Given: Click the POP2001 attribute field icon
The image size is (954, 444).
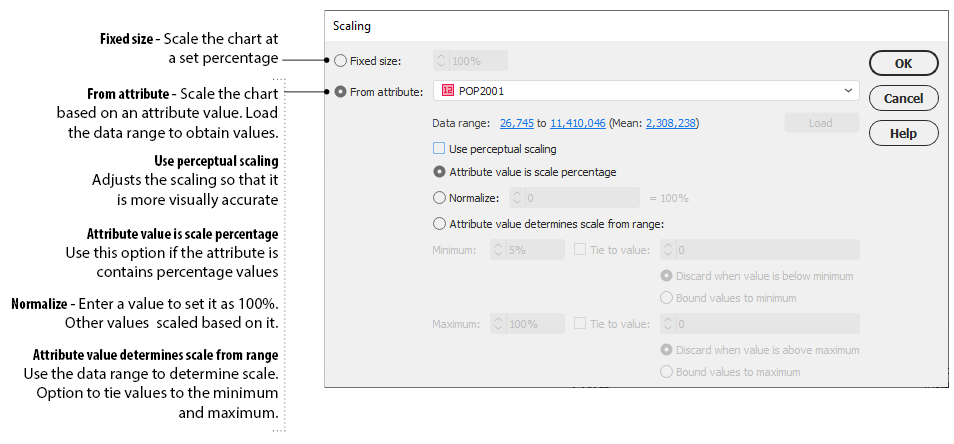Looking at the screenshot, I should (447, 91).
